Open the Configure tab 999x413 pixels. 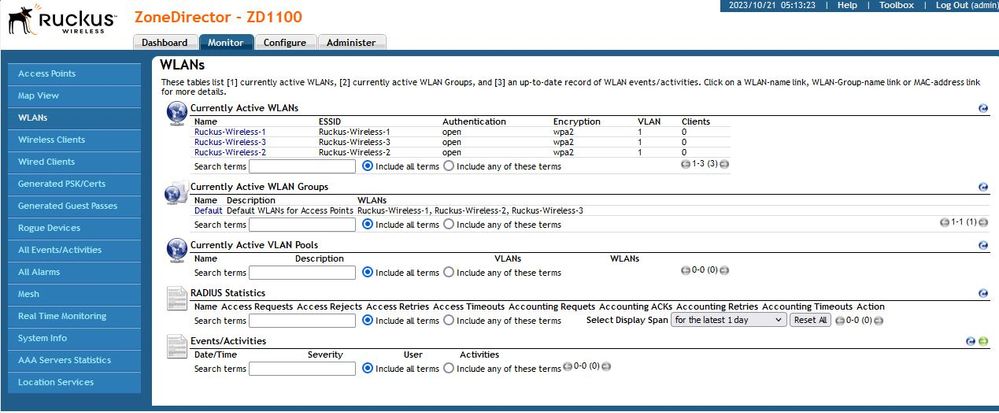coord(287,43)
